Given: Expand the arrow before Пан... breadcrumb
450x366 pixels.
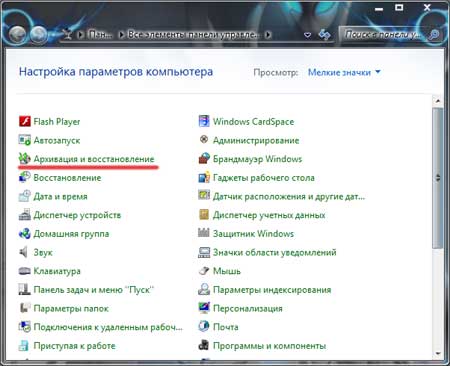Looking at the screenshot, I should 80,35.
